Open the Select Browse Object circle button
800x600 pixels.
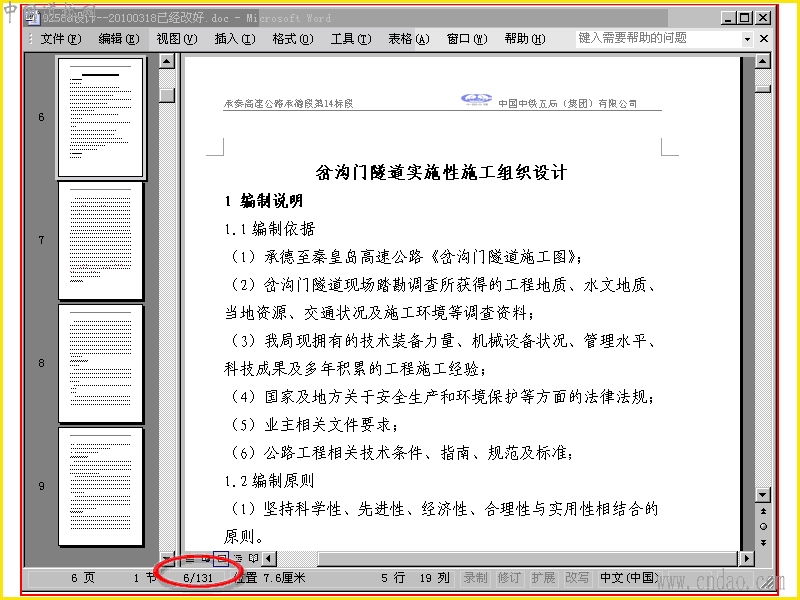[763, 527]
